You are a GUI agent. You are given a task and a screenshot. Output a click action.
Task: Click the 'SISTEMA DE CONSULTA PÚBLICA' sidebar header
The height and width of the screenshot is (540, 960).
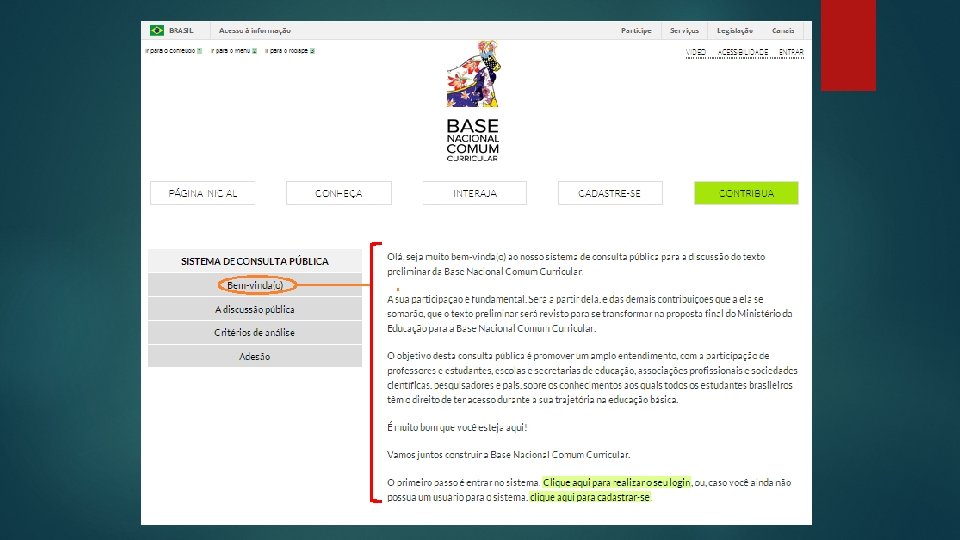255,261
